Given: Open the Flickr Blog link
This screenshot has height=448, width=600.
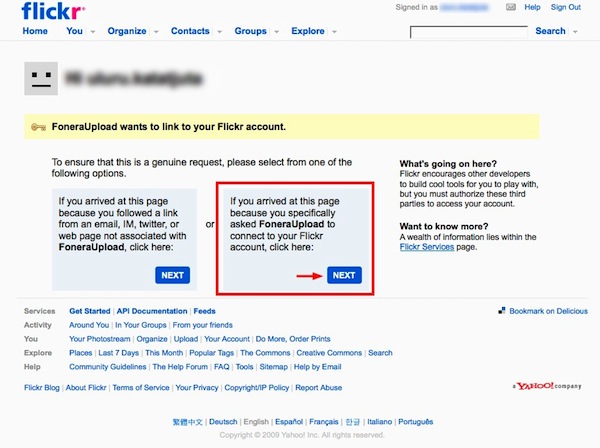Looking at the screenshot, I should [42, 388].
